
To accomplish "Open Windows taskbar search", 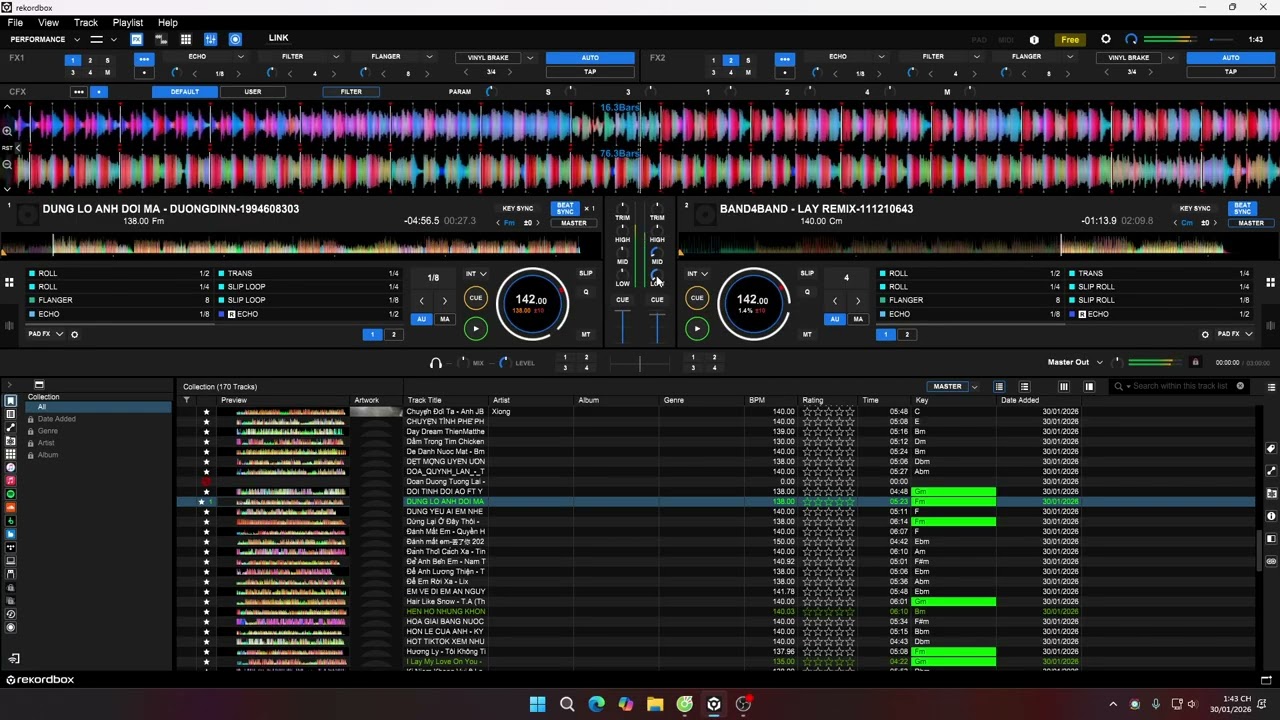I will pyautogui.click(x=567, y=704).
